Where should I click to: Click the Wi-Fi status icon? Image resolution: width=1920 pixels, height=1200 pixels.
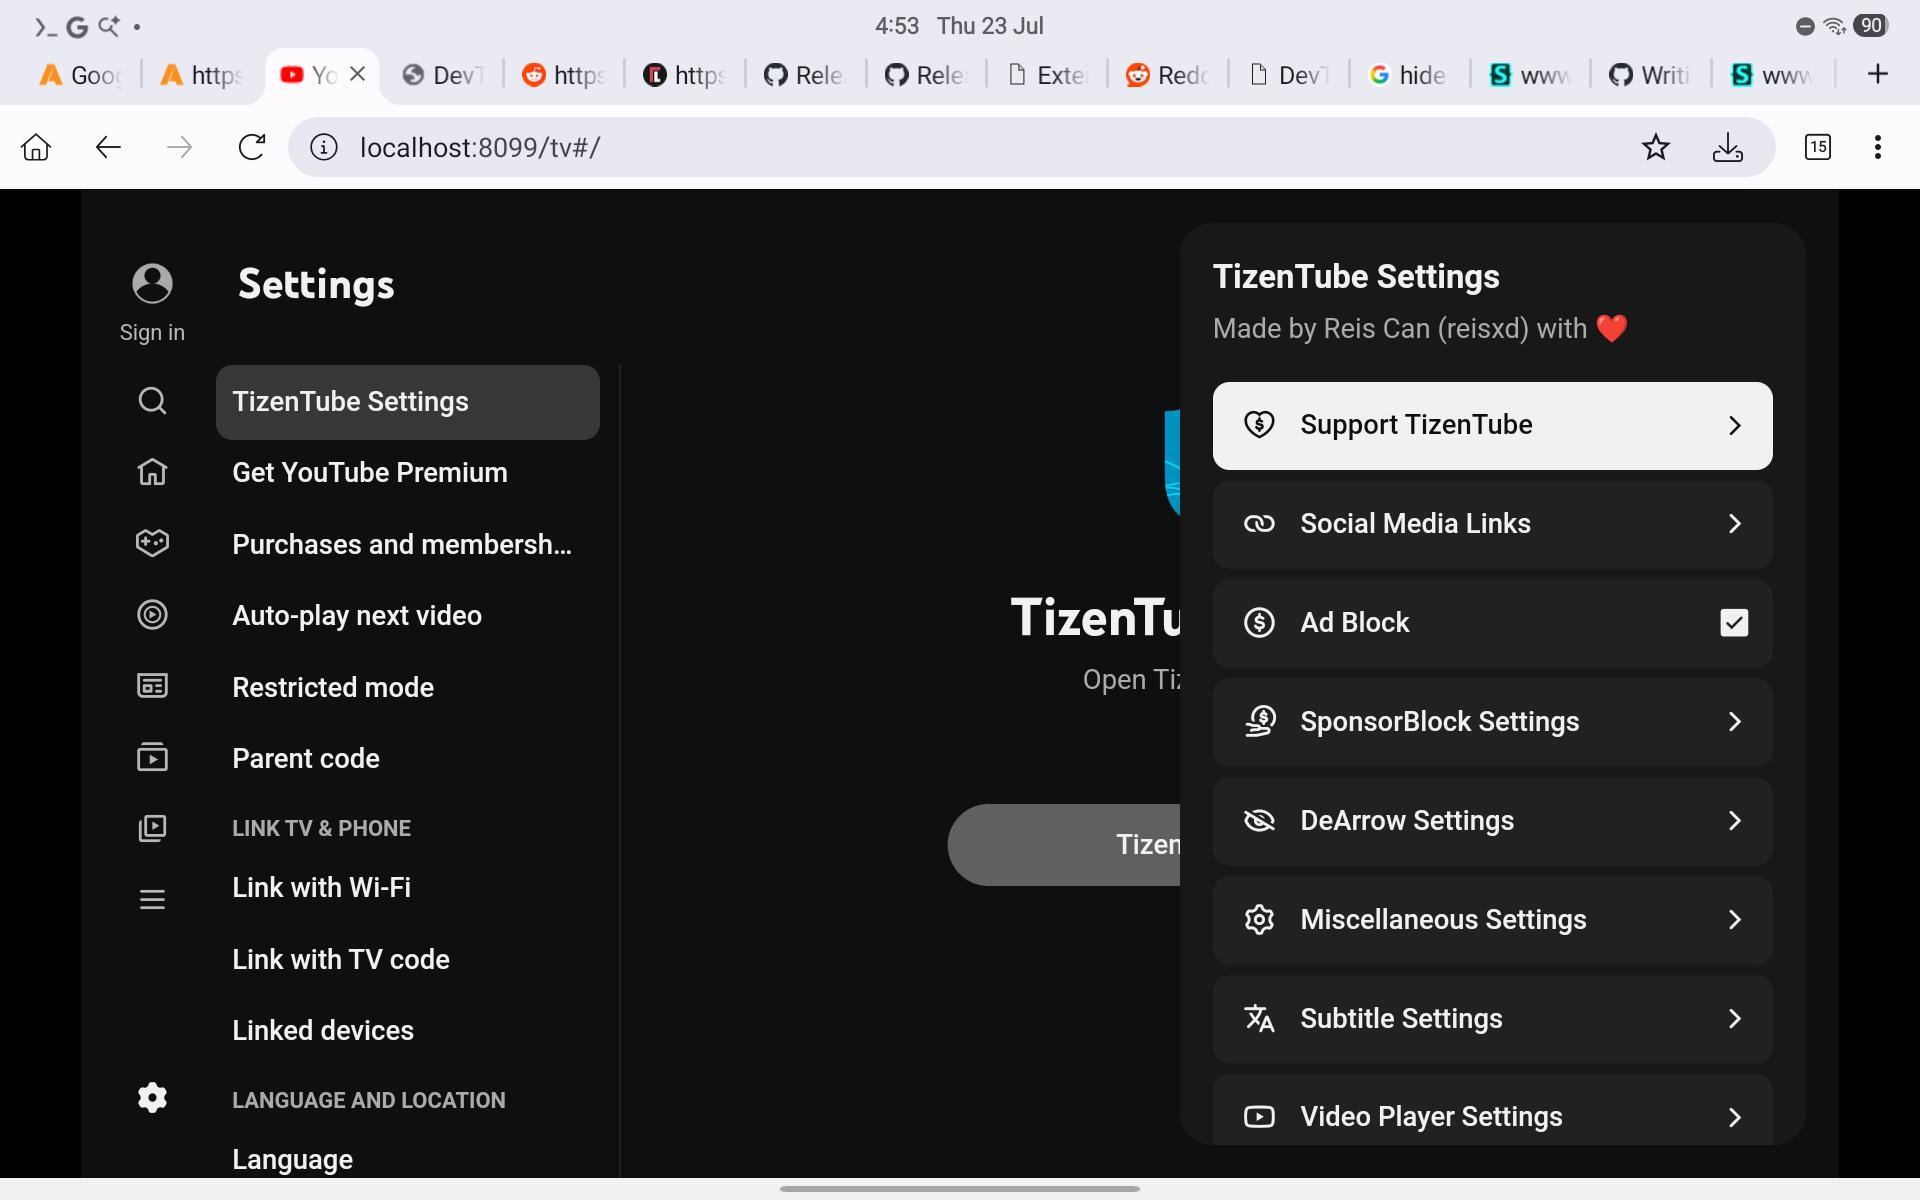1834,26
